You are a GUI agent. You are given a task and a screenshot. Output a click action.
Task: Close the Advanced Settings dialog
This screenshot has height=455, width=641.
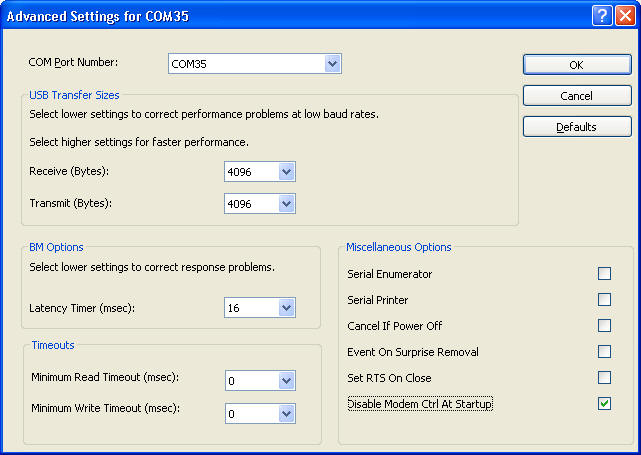[x=625, y=16]
